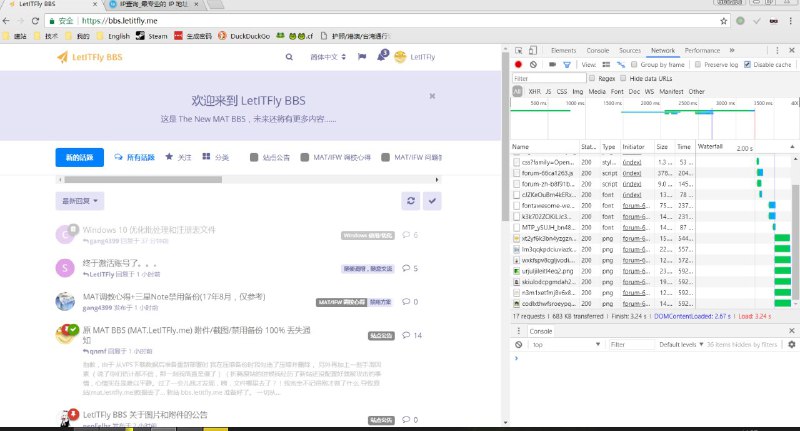Image resolution: width=800 pixels, height=431 pixels.
Task: Click the LetITFly BBS paper plane logo
Action: point(62,57)
